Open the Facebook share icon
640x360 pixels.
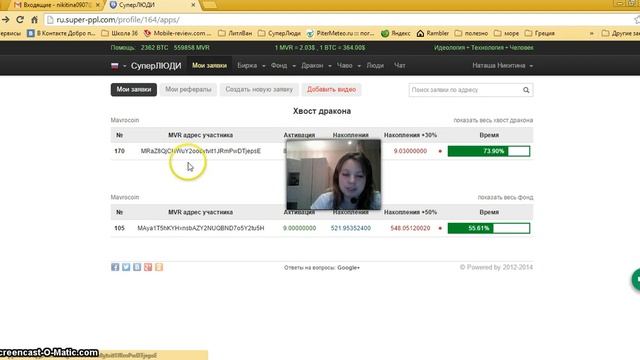(115, 267)
